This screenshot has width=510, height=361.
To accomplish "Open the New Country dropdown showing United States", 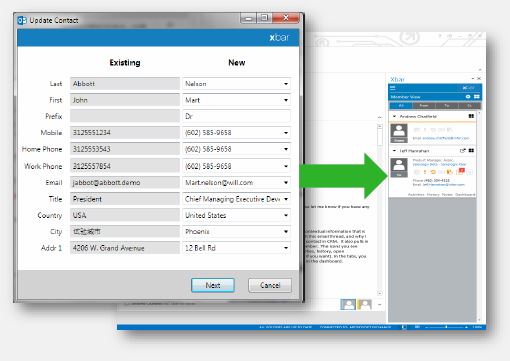I will coord(236,215).
